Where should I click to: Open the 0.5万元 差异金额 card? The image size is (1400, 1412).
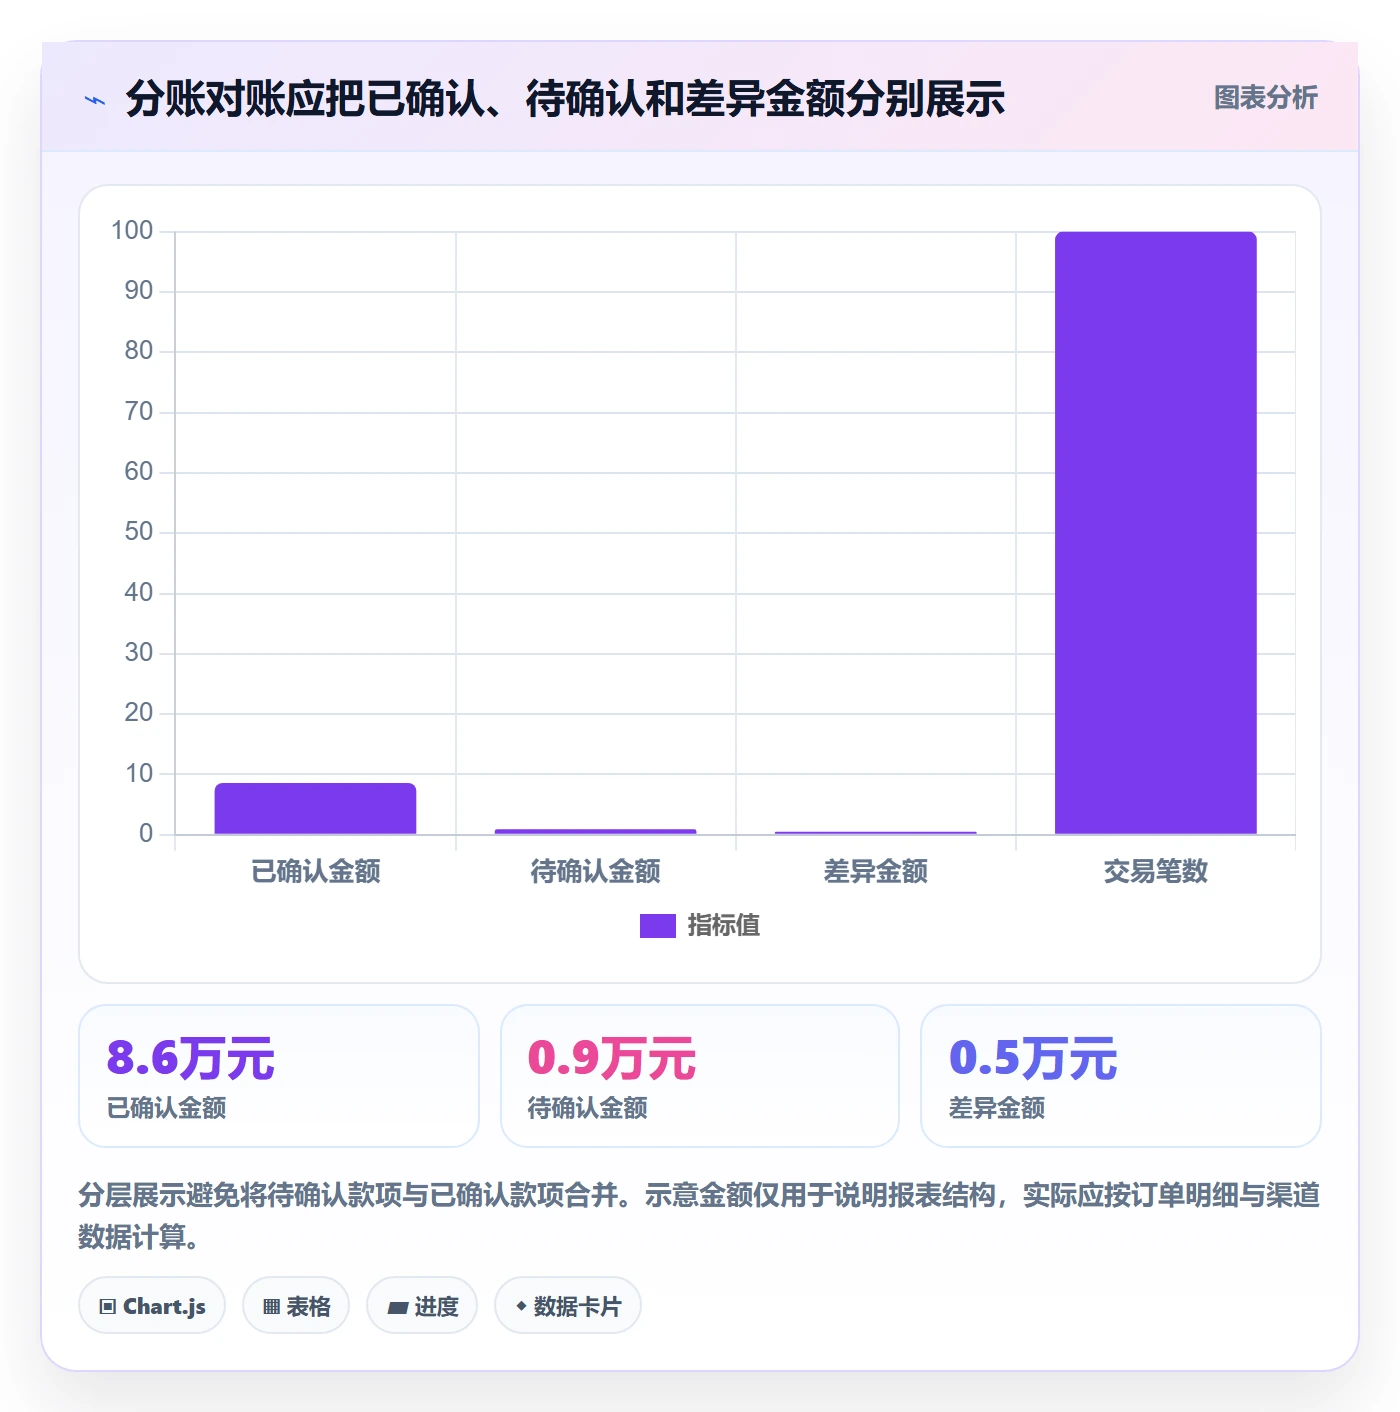point(1120,1076)
